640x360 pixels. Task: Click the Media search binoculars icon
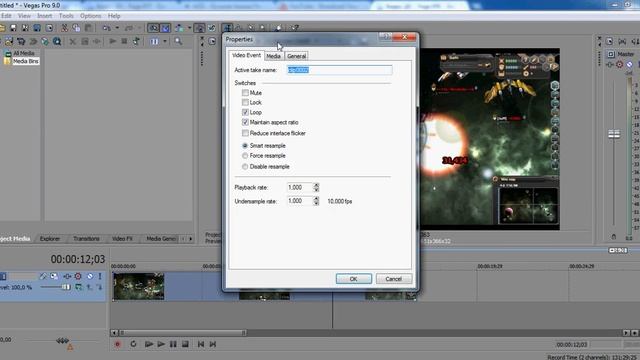coord(57,41)
